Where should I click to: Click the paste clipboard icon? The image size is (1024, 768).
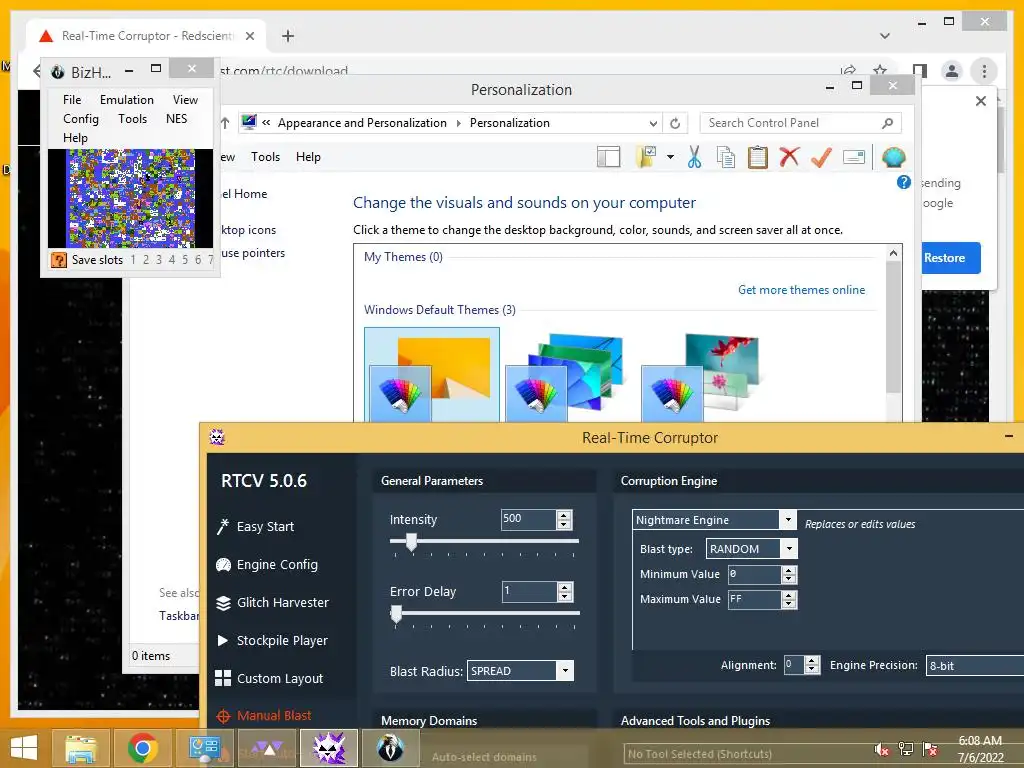pyautogui.click(x=758, y=157)
